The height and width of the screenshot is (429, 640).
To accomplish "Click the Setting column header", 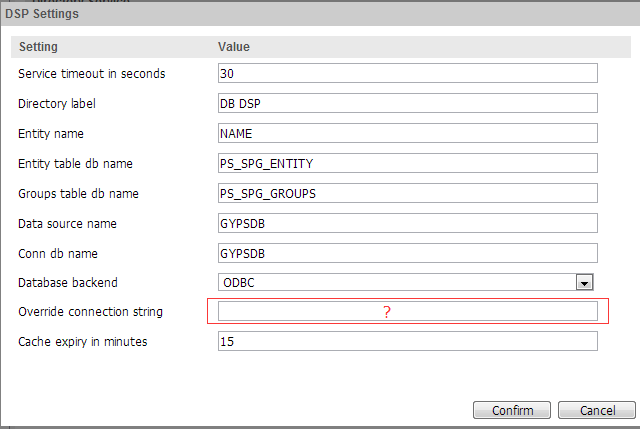I will tap(39, 47).
